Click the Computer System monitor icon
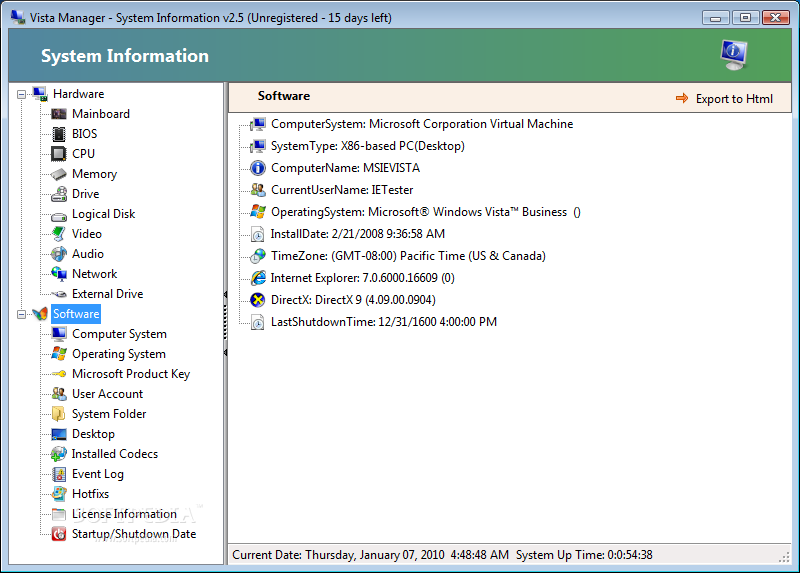This screenshot has height=573, width=800. [x=59, y=334]
